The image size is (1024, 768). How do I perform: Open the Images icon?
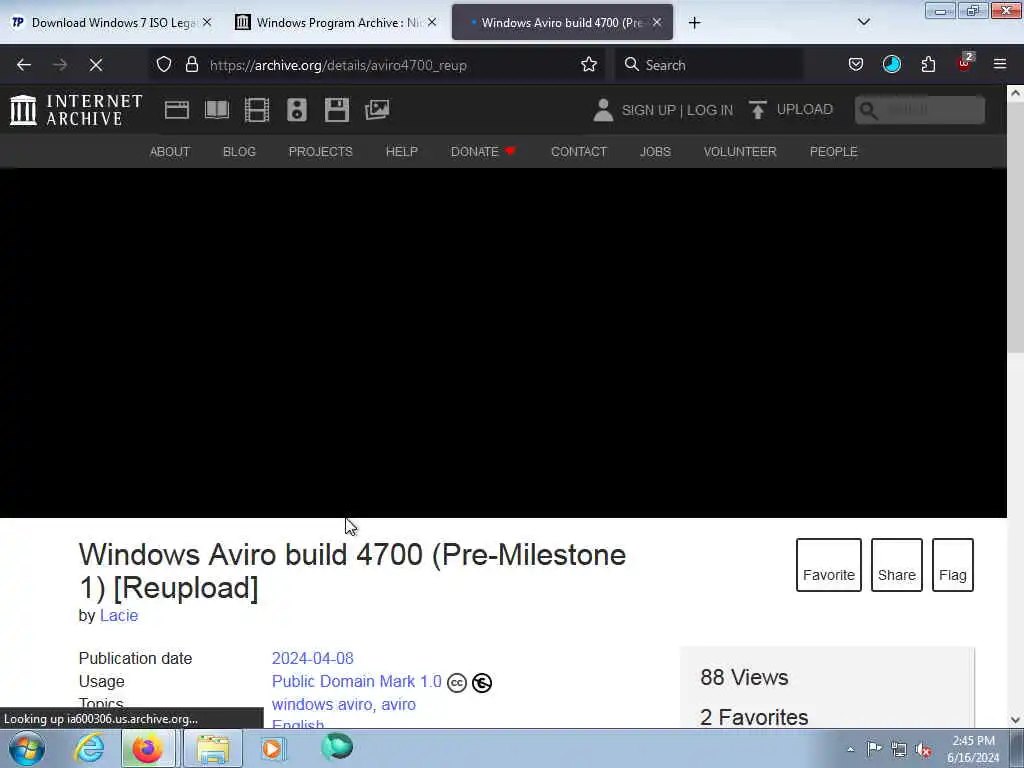(377, 110)
